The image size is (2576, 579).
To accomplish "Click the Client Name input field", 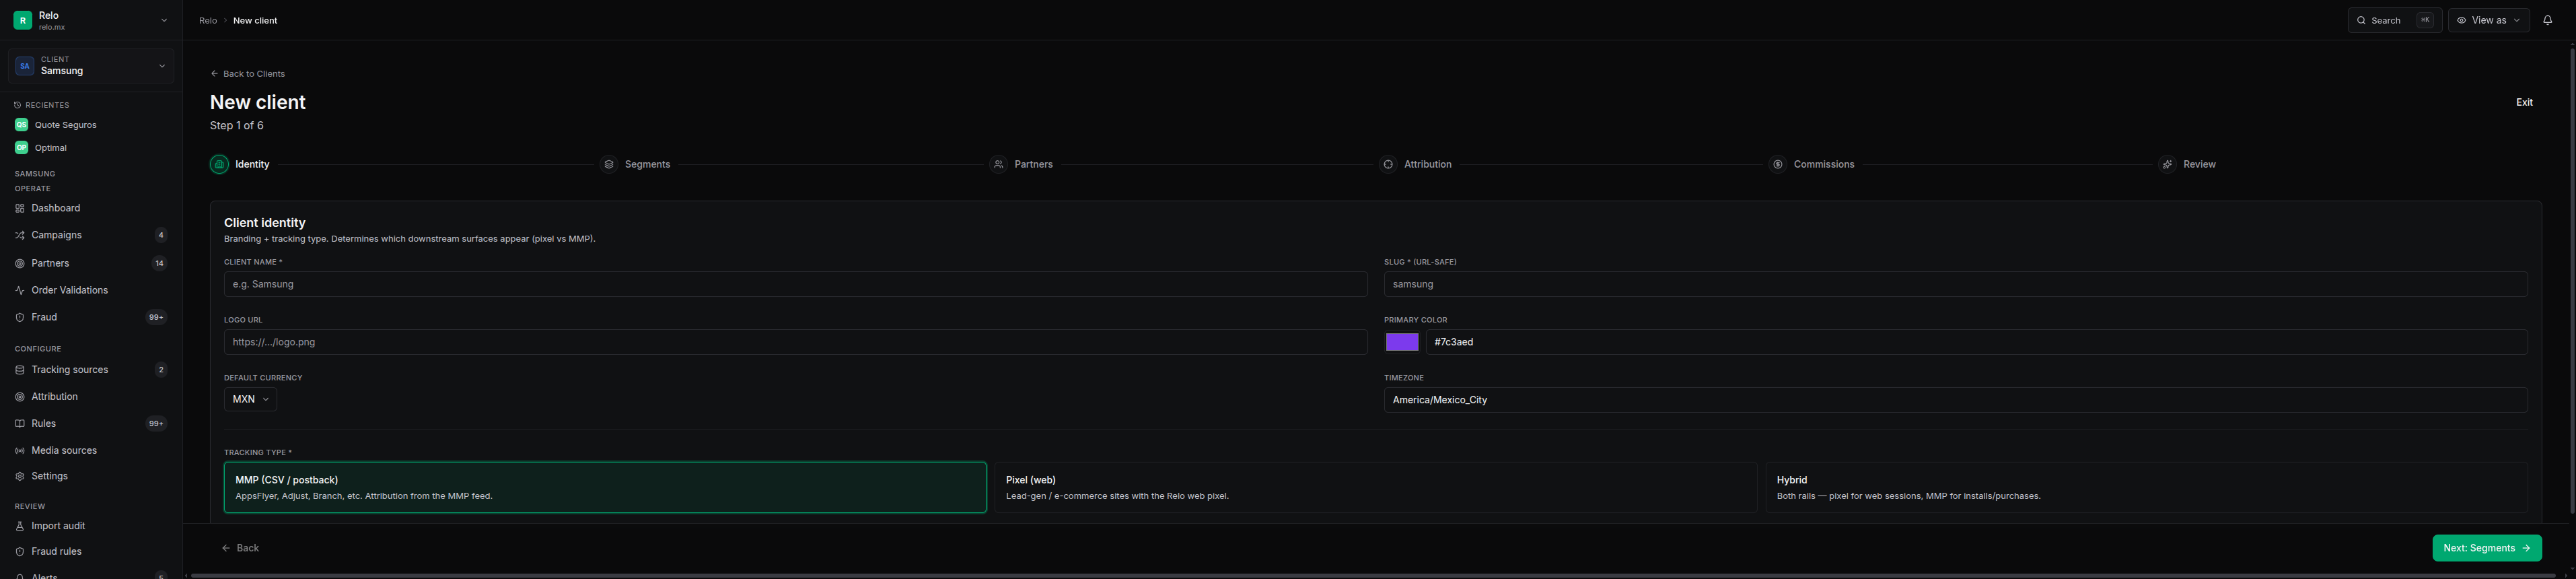I will (x=795, y=284).
